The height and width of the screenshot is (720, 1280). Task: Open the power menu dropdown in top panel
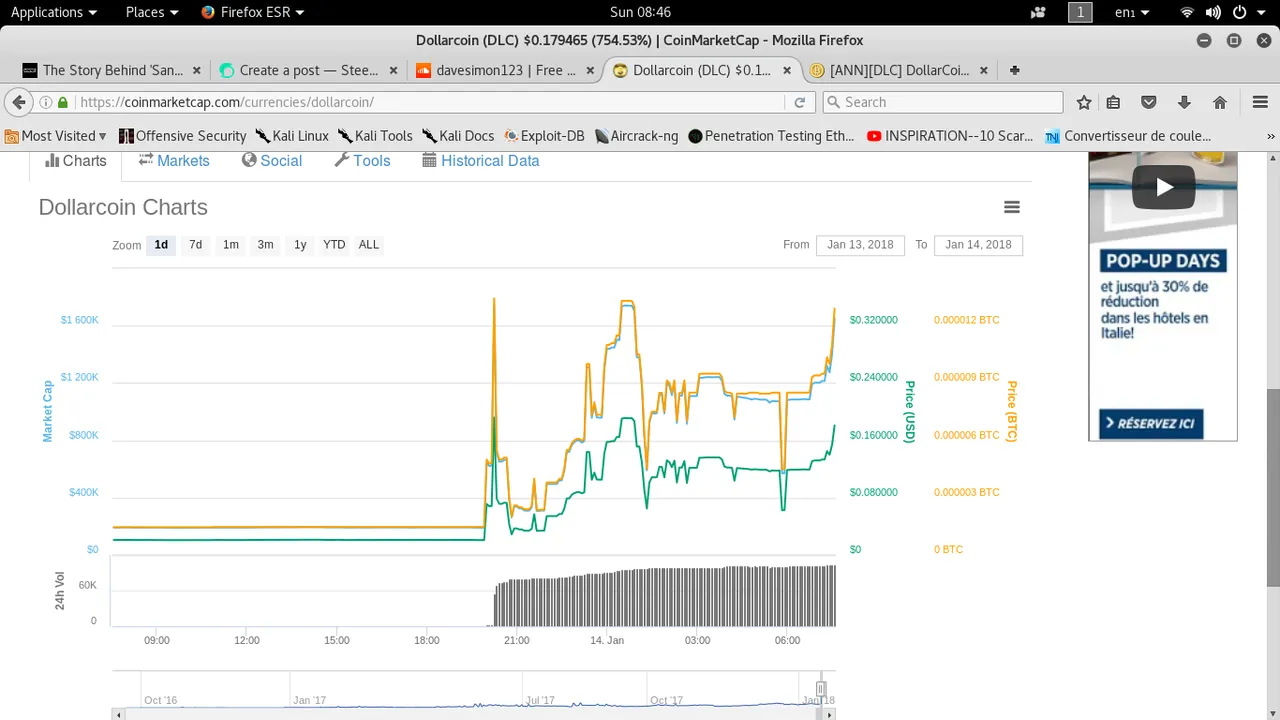1247,12
